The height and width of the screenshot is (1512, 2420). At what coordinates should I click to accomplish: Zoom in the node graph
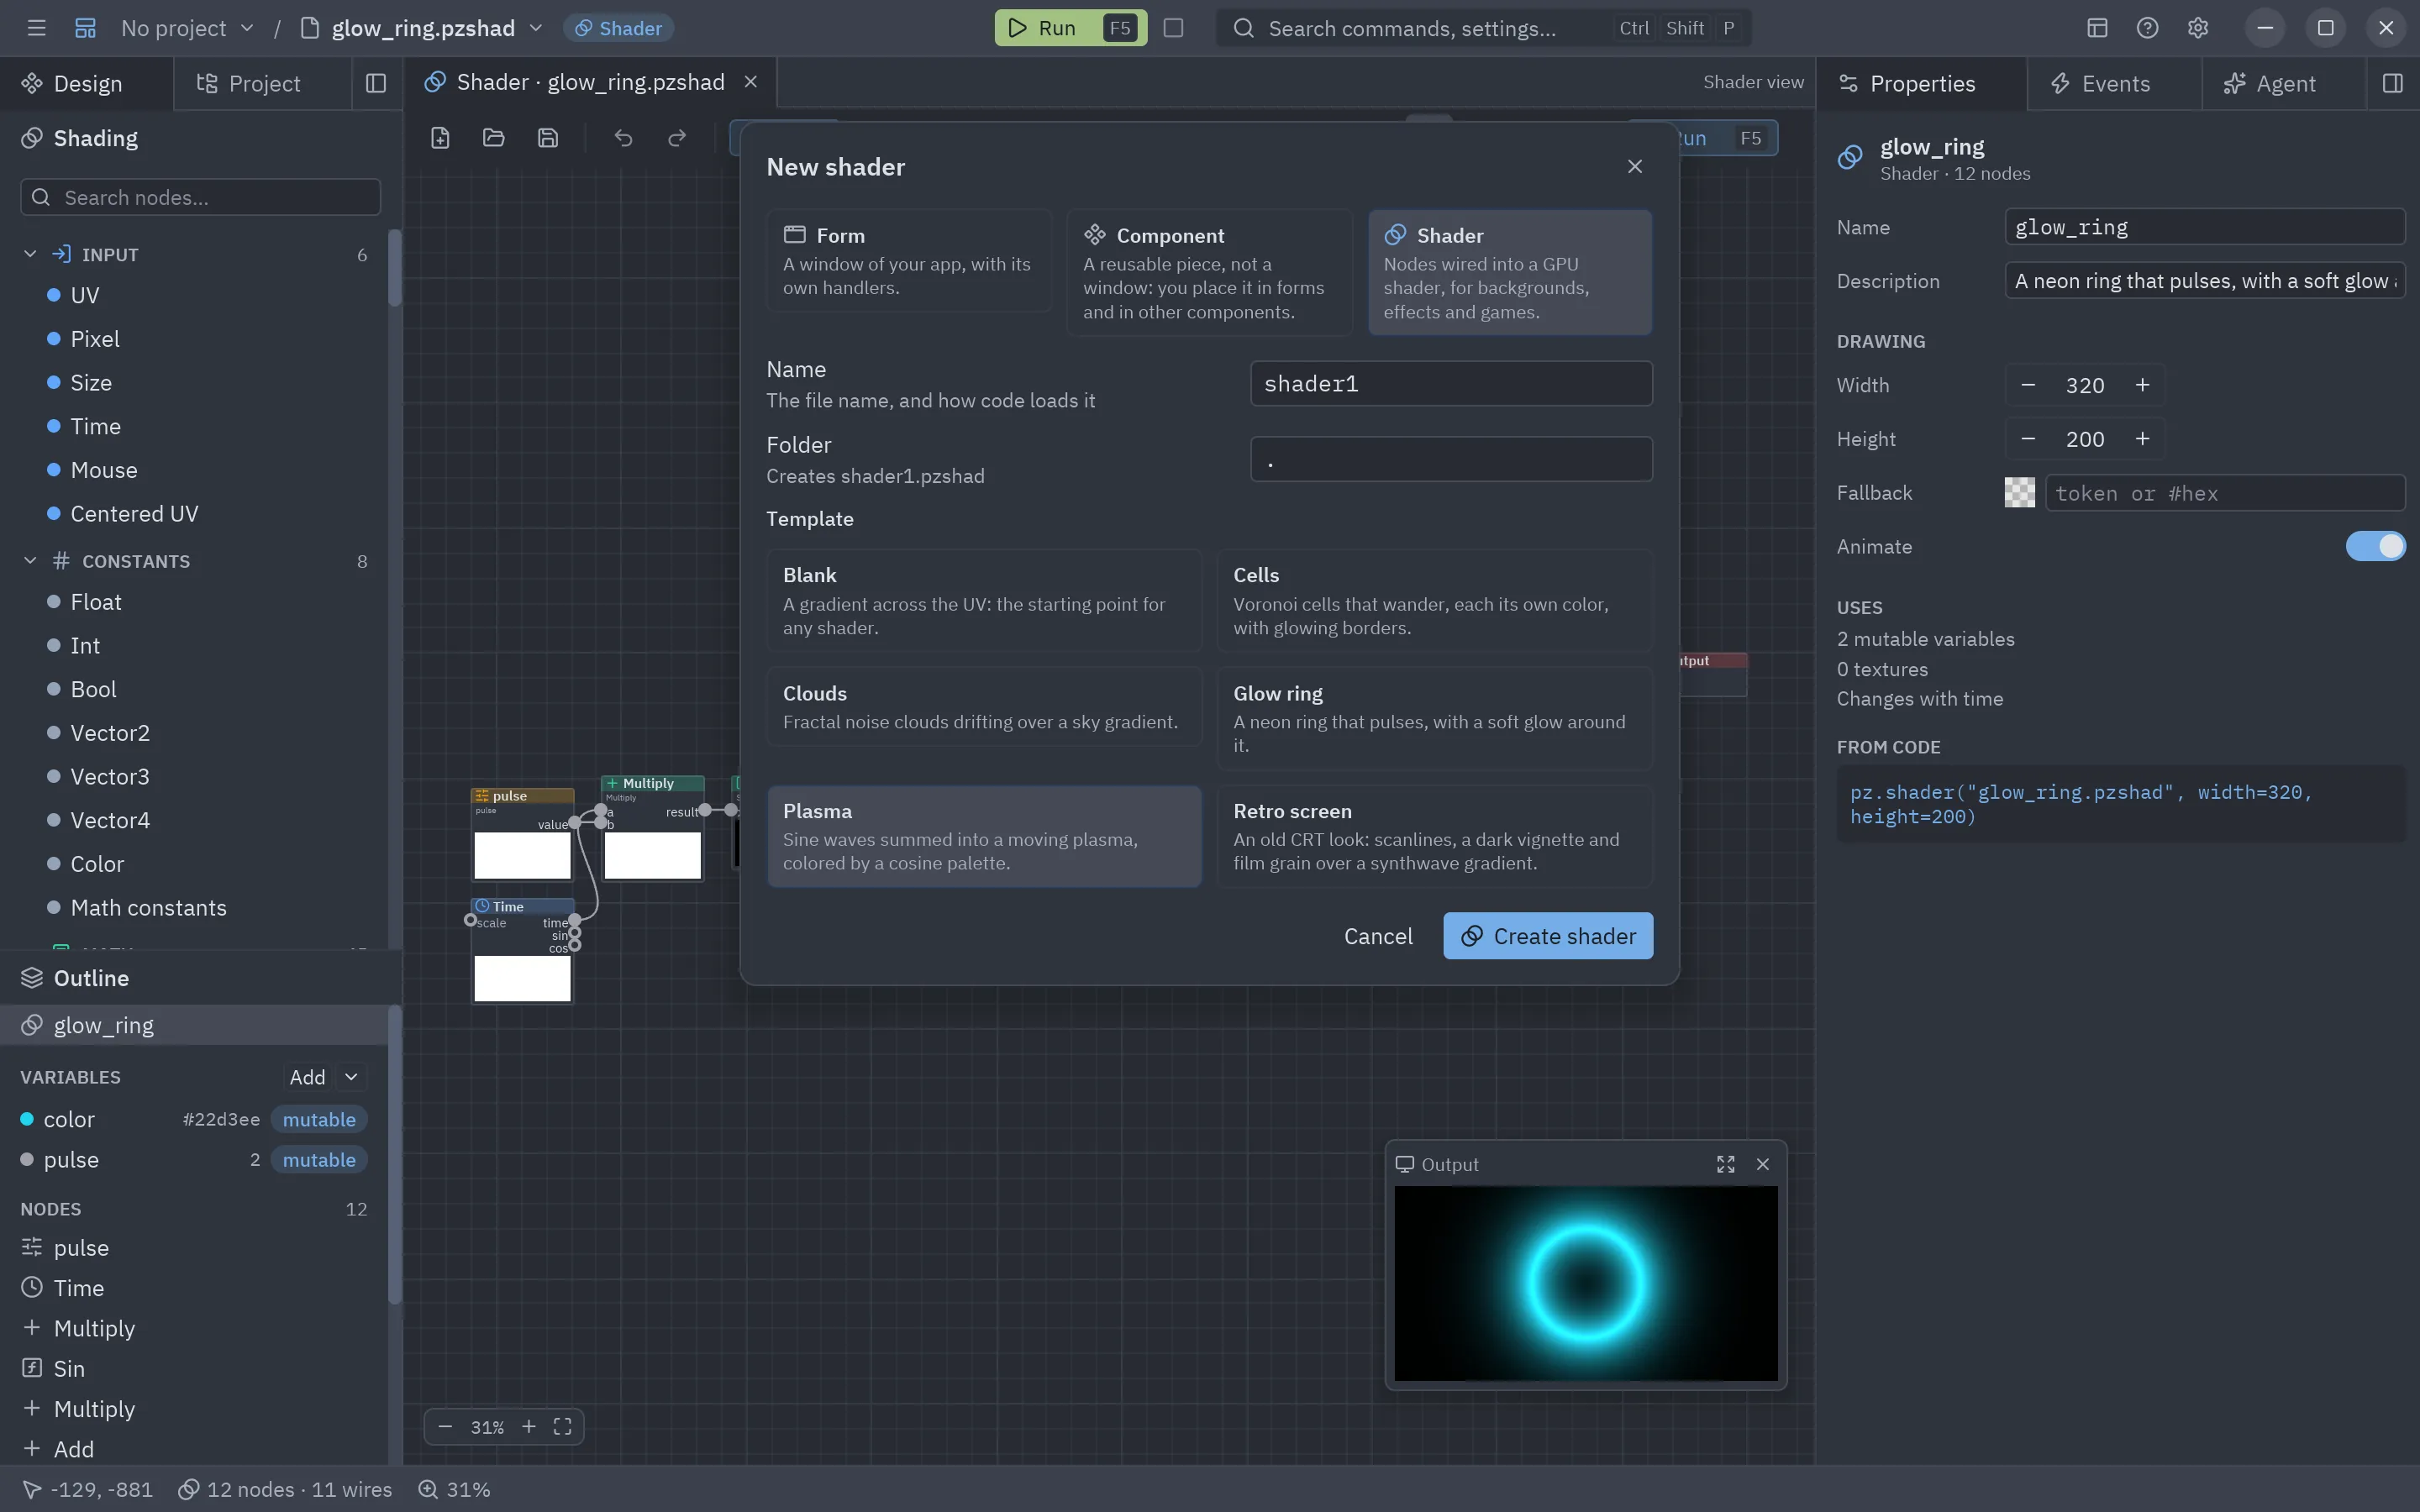click(x=529, y=1427)
